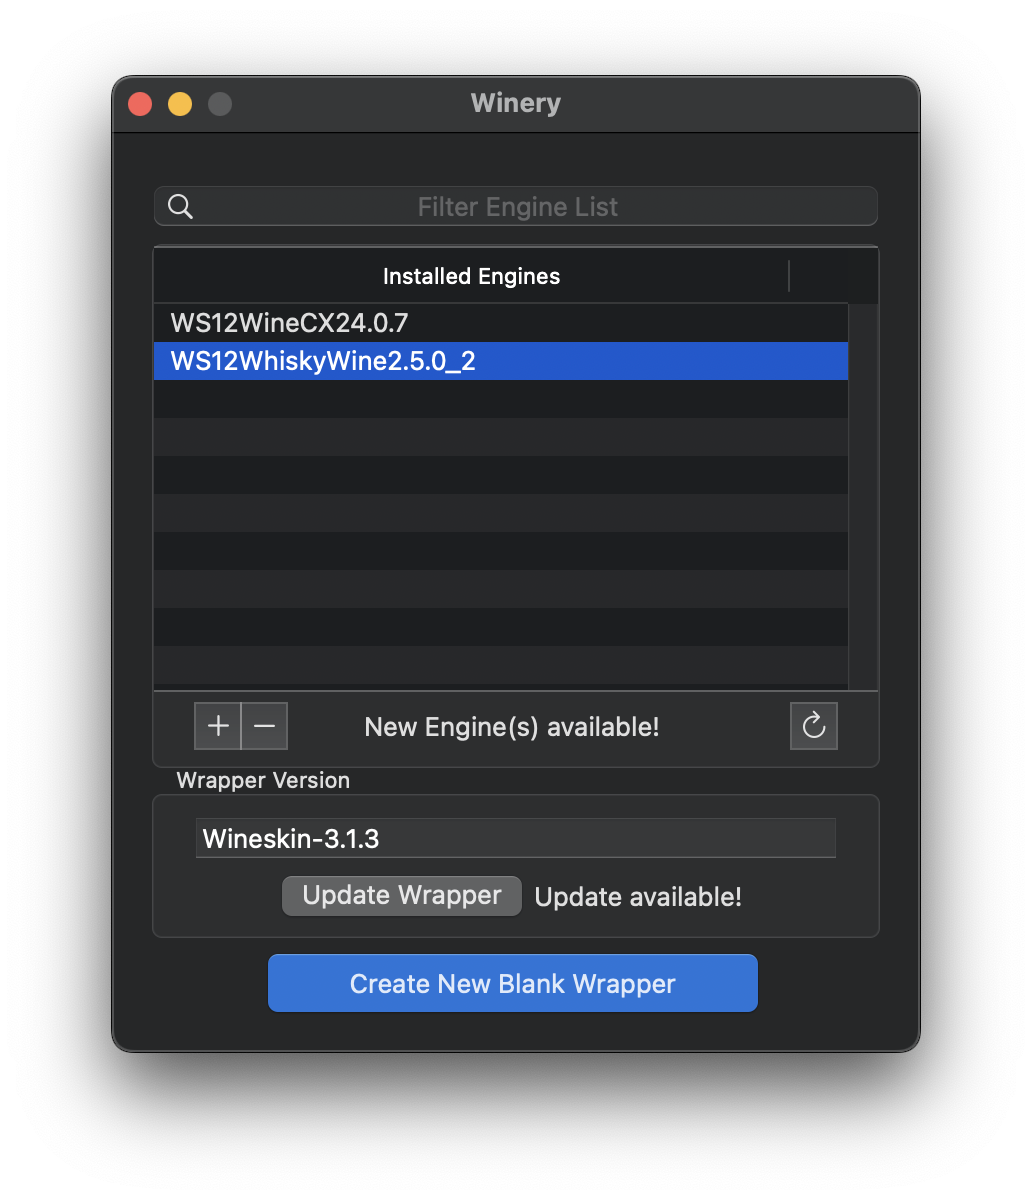Click the Wineskin-3.1.3 wrapper version field

click(x=515, y=838)
